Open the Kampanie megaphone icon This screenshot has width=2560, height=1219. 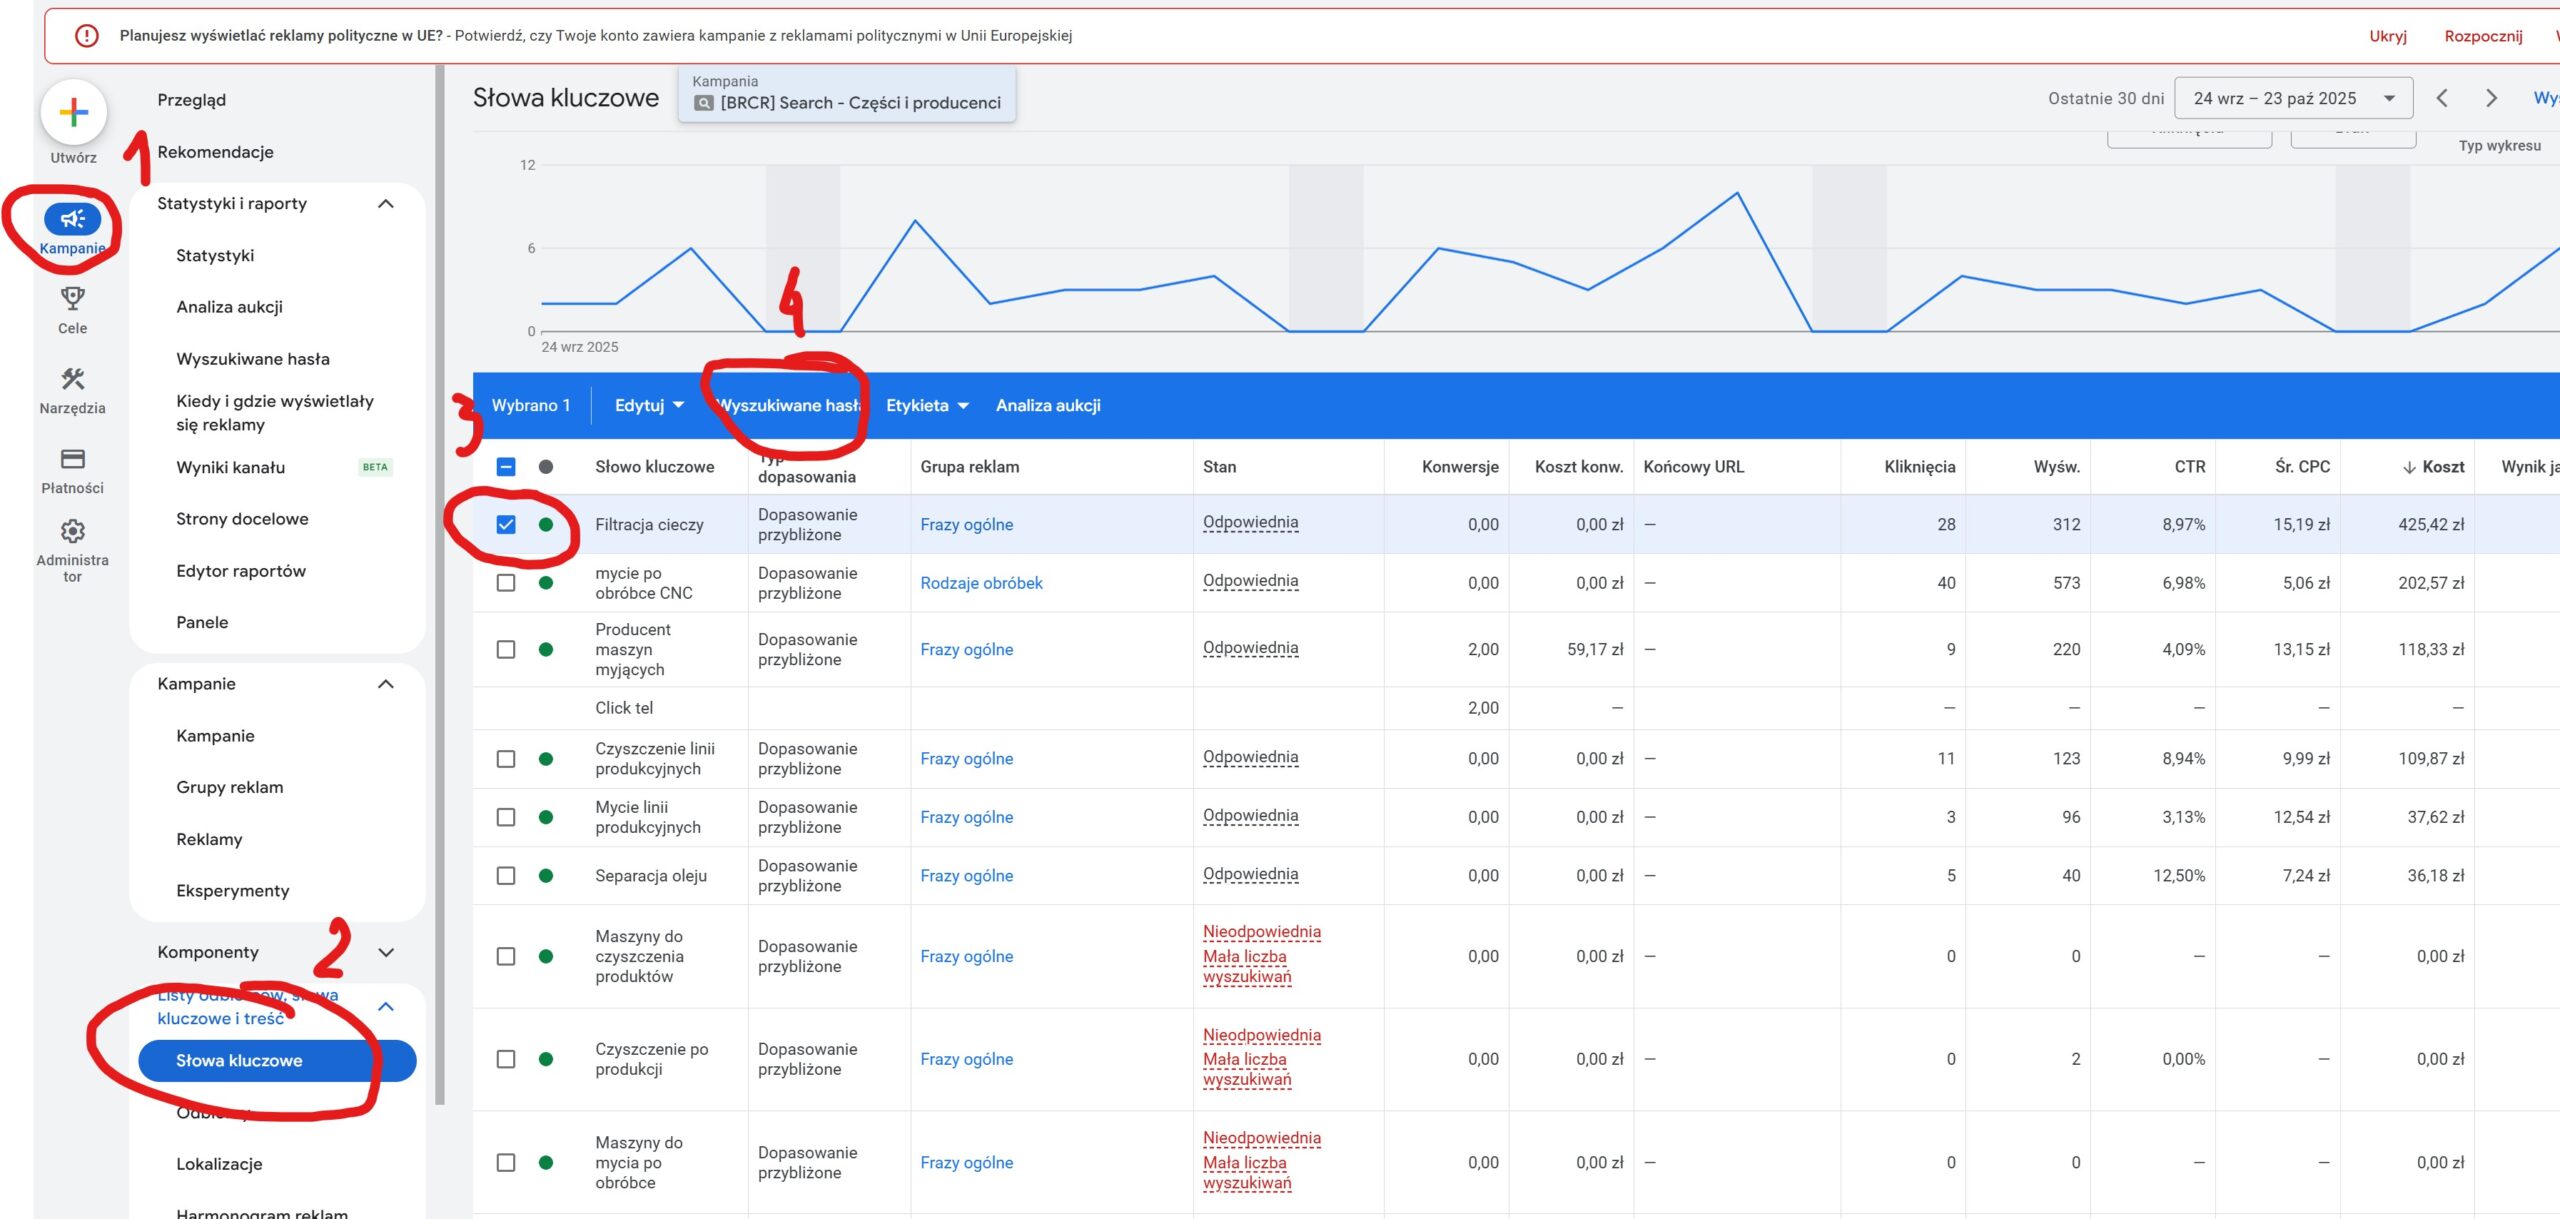[72, 219]
